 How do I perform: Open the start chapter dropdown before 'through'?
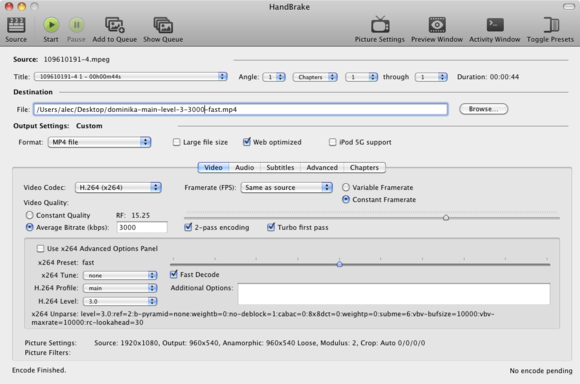pos(361,77)
